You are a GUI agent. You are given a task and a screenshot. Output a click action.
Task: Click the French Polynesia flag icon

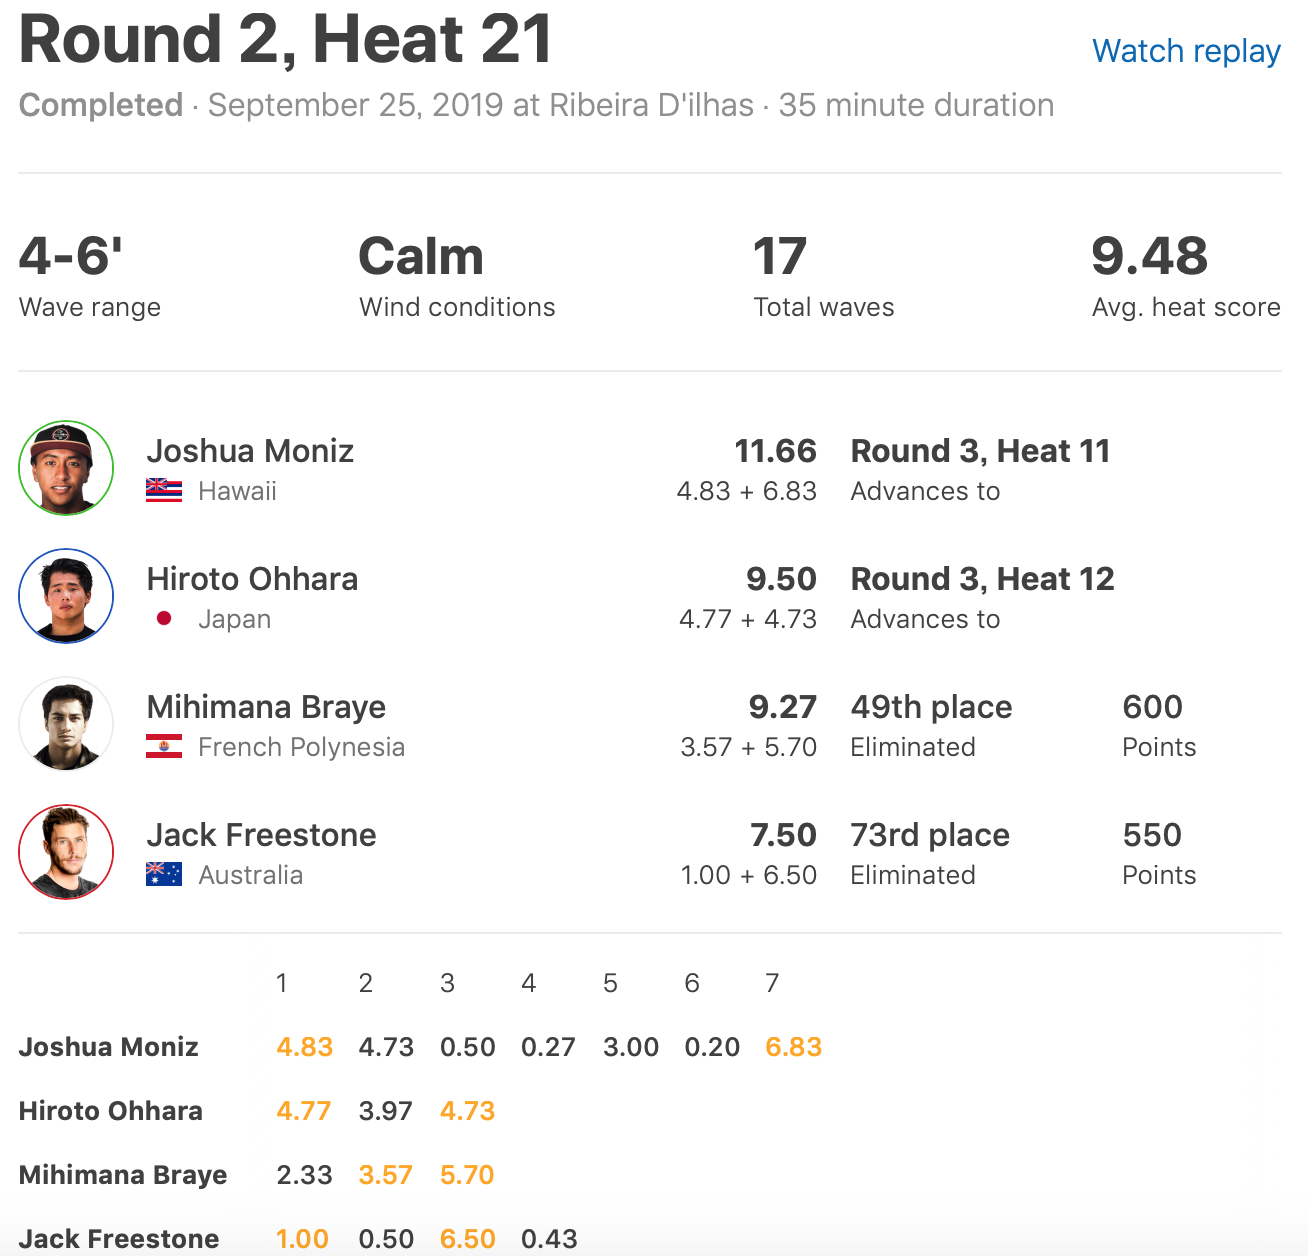point(164,747)
